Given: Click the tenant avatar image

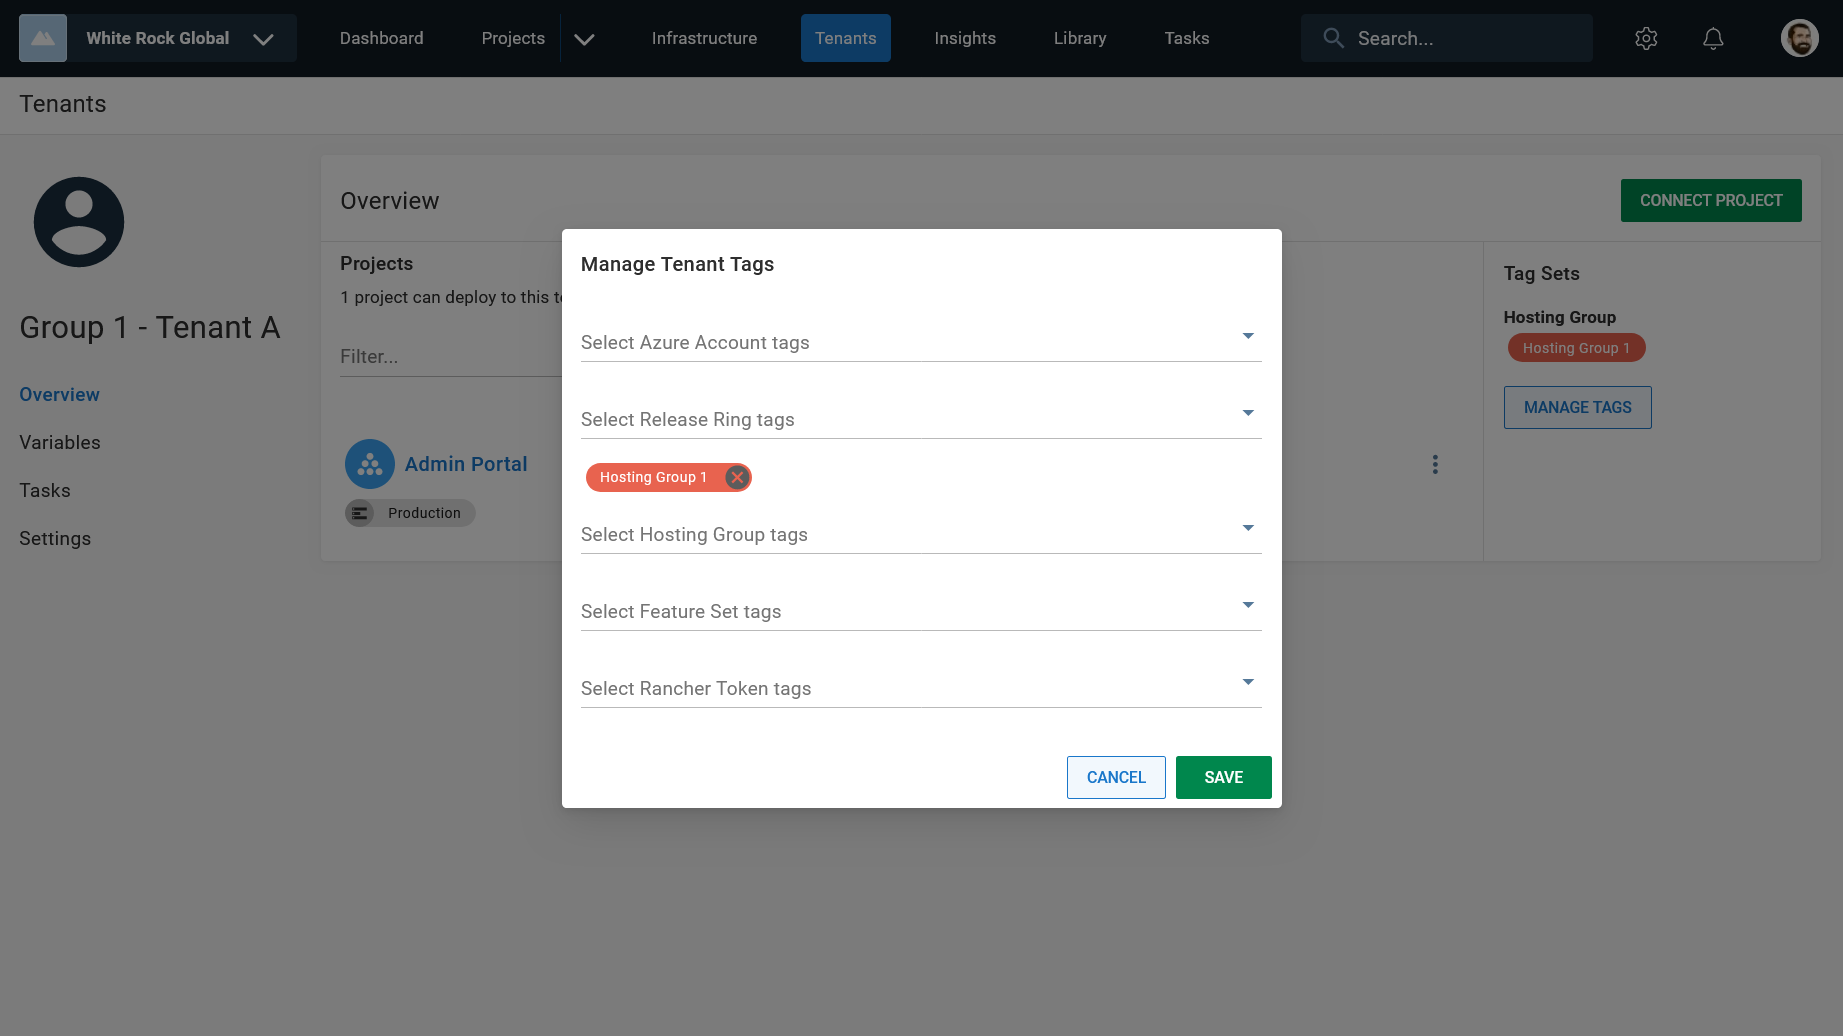Looking at the screenshot, I should tap(79, 222).
